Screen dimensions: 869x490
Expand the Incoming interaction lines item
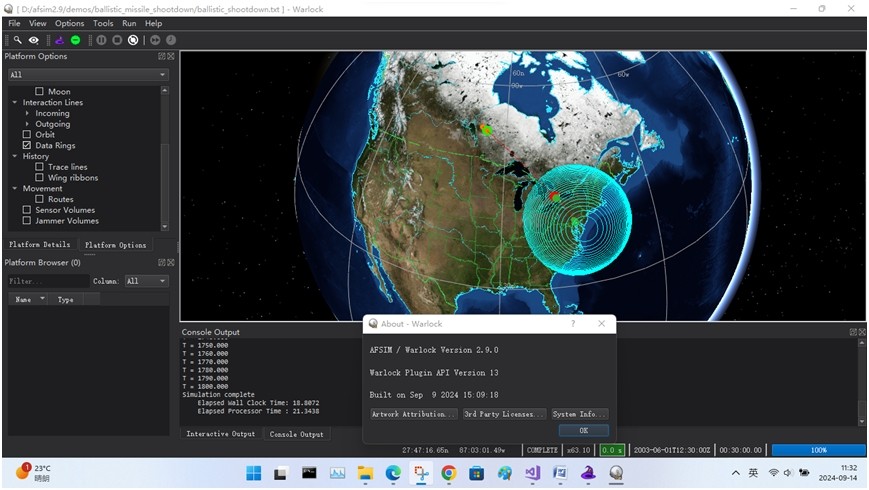pos(28,113)
